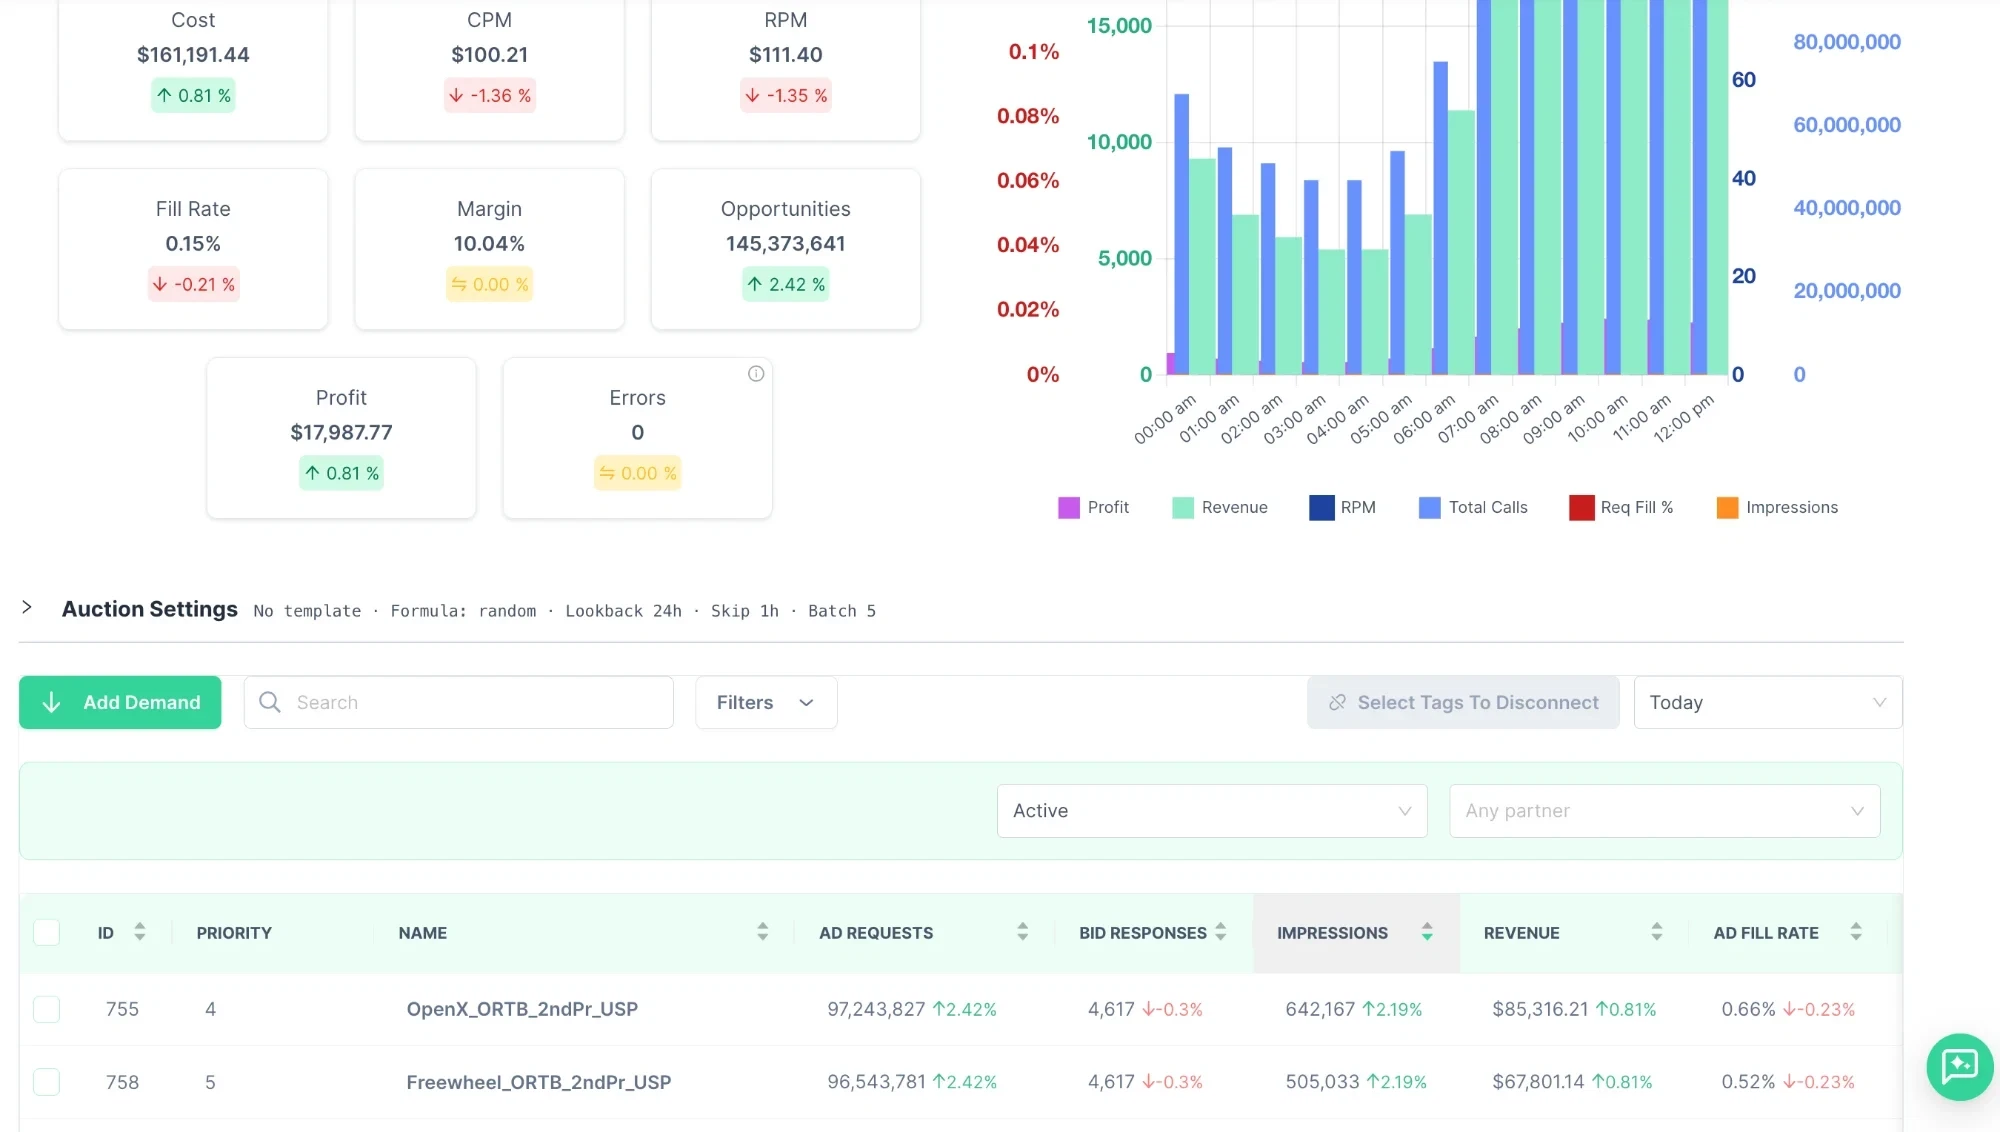Screen dimensions: 2000x1132
Task: Click the Auction Settings heading
Action: [x=150, y=609]
